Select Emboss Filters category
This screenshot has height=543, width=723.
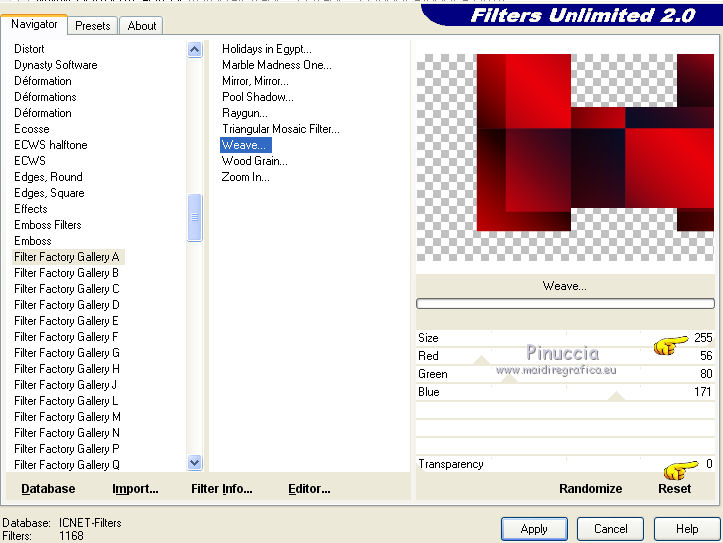tap(47, 225)
